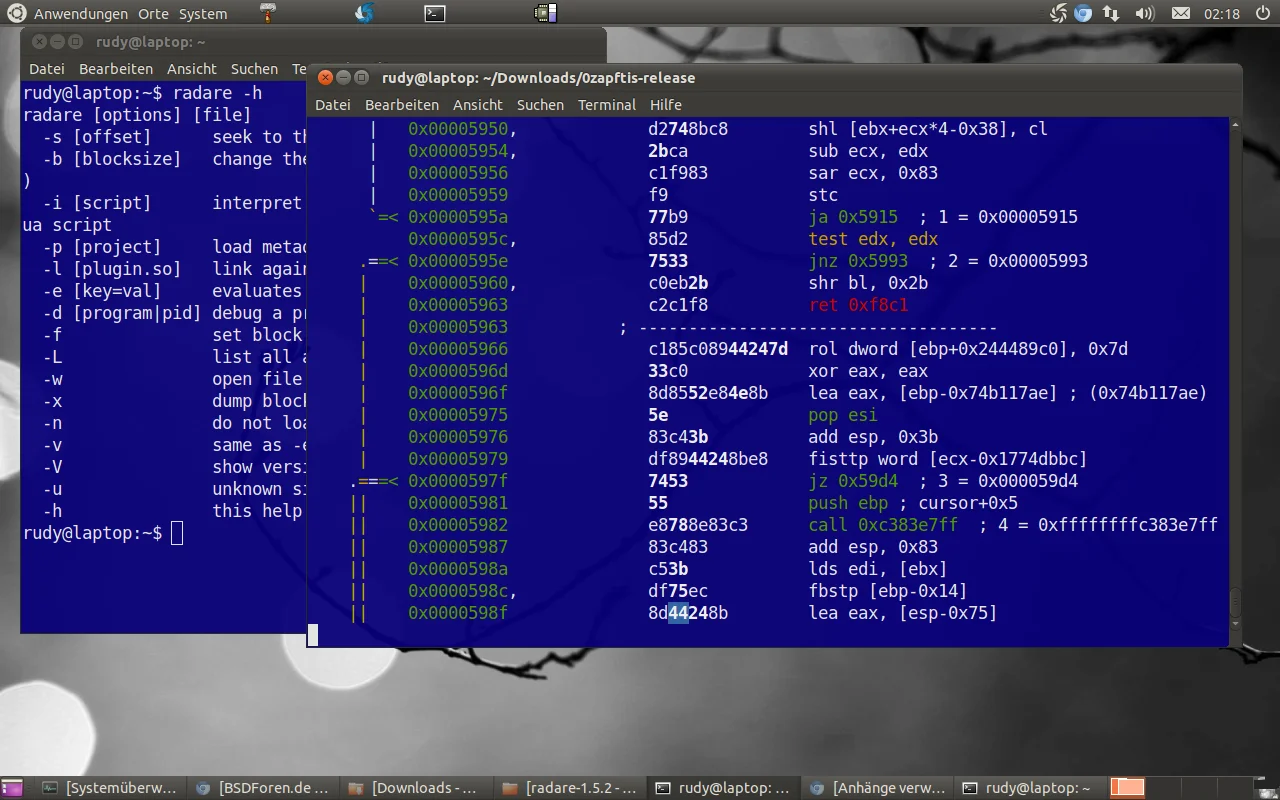Click the 02:18 clock in the panel
The image size is (1280, 800).
[x=1222, y=14]
